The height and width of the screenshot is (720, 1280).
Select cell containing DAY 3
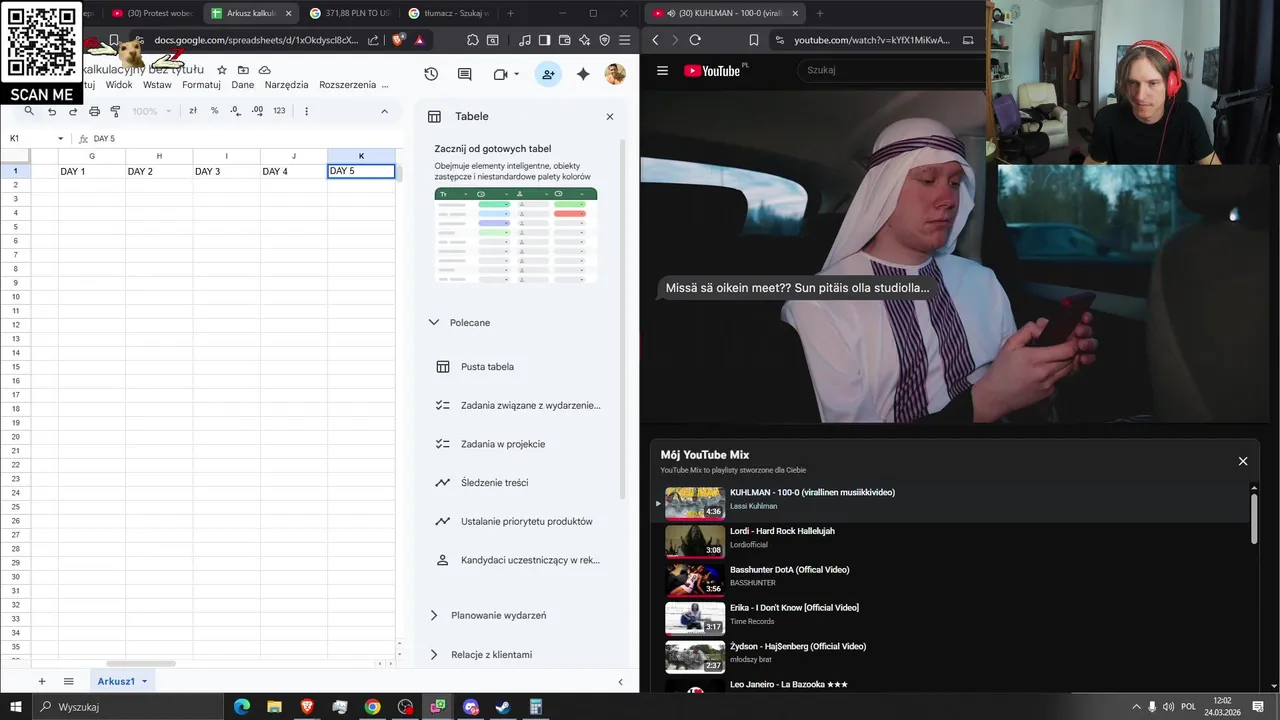[226, 171]
